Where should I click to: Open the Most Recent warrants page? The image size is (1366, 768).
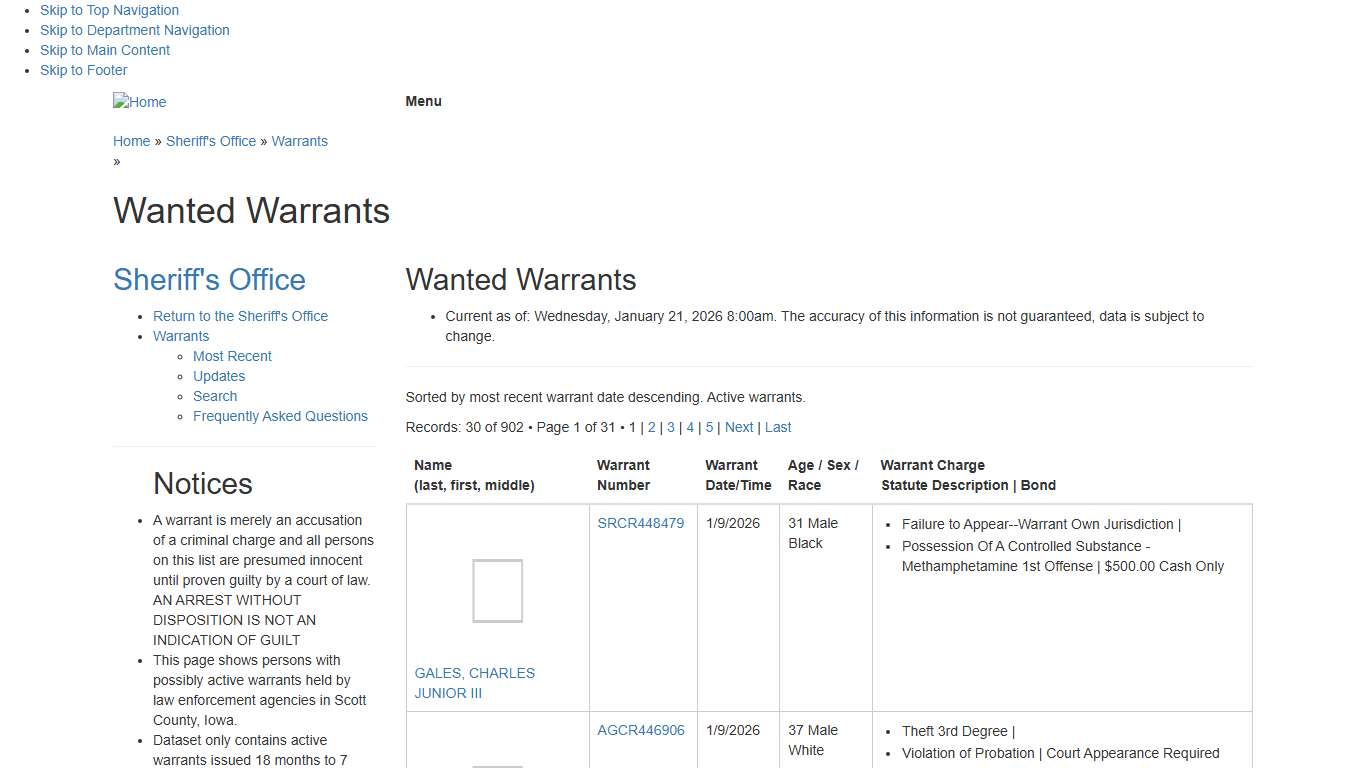[232, 356]
